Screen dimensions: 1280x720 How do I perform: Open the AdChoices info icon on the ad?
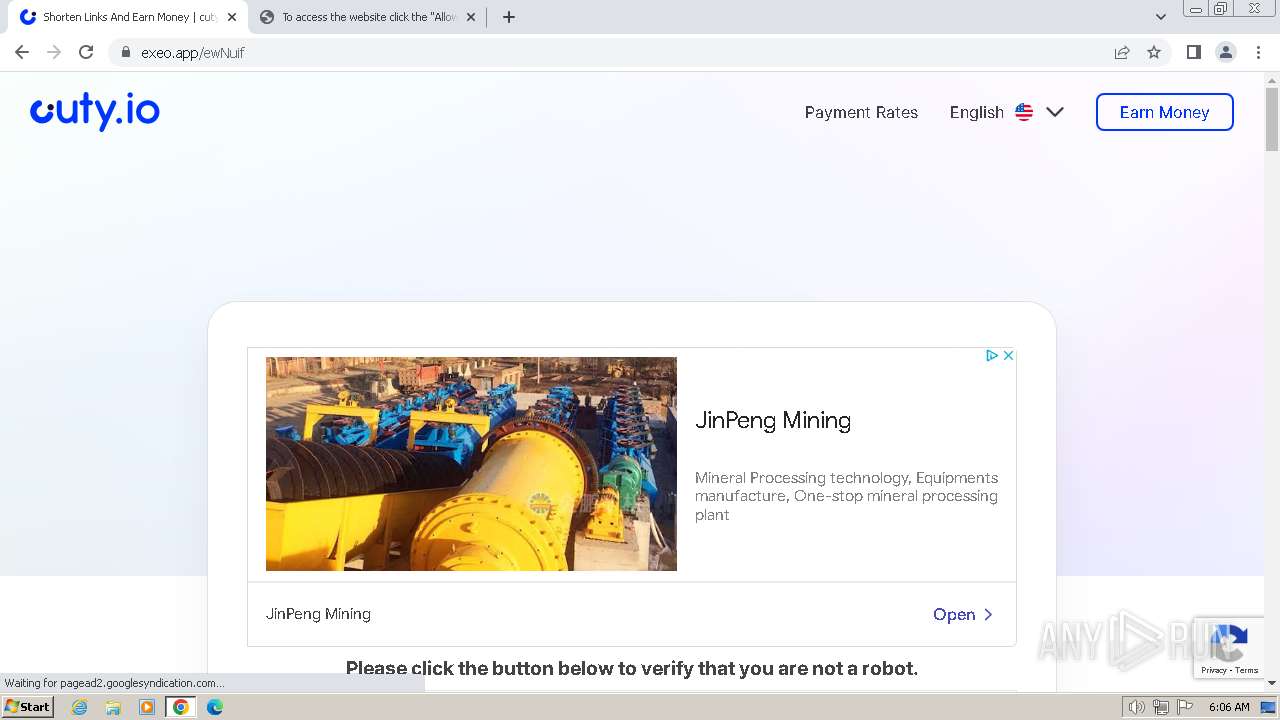[991, 355]
